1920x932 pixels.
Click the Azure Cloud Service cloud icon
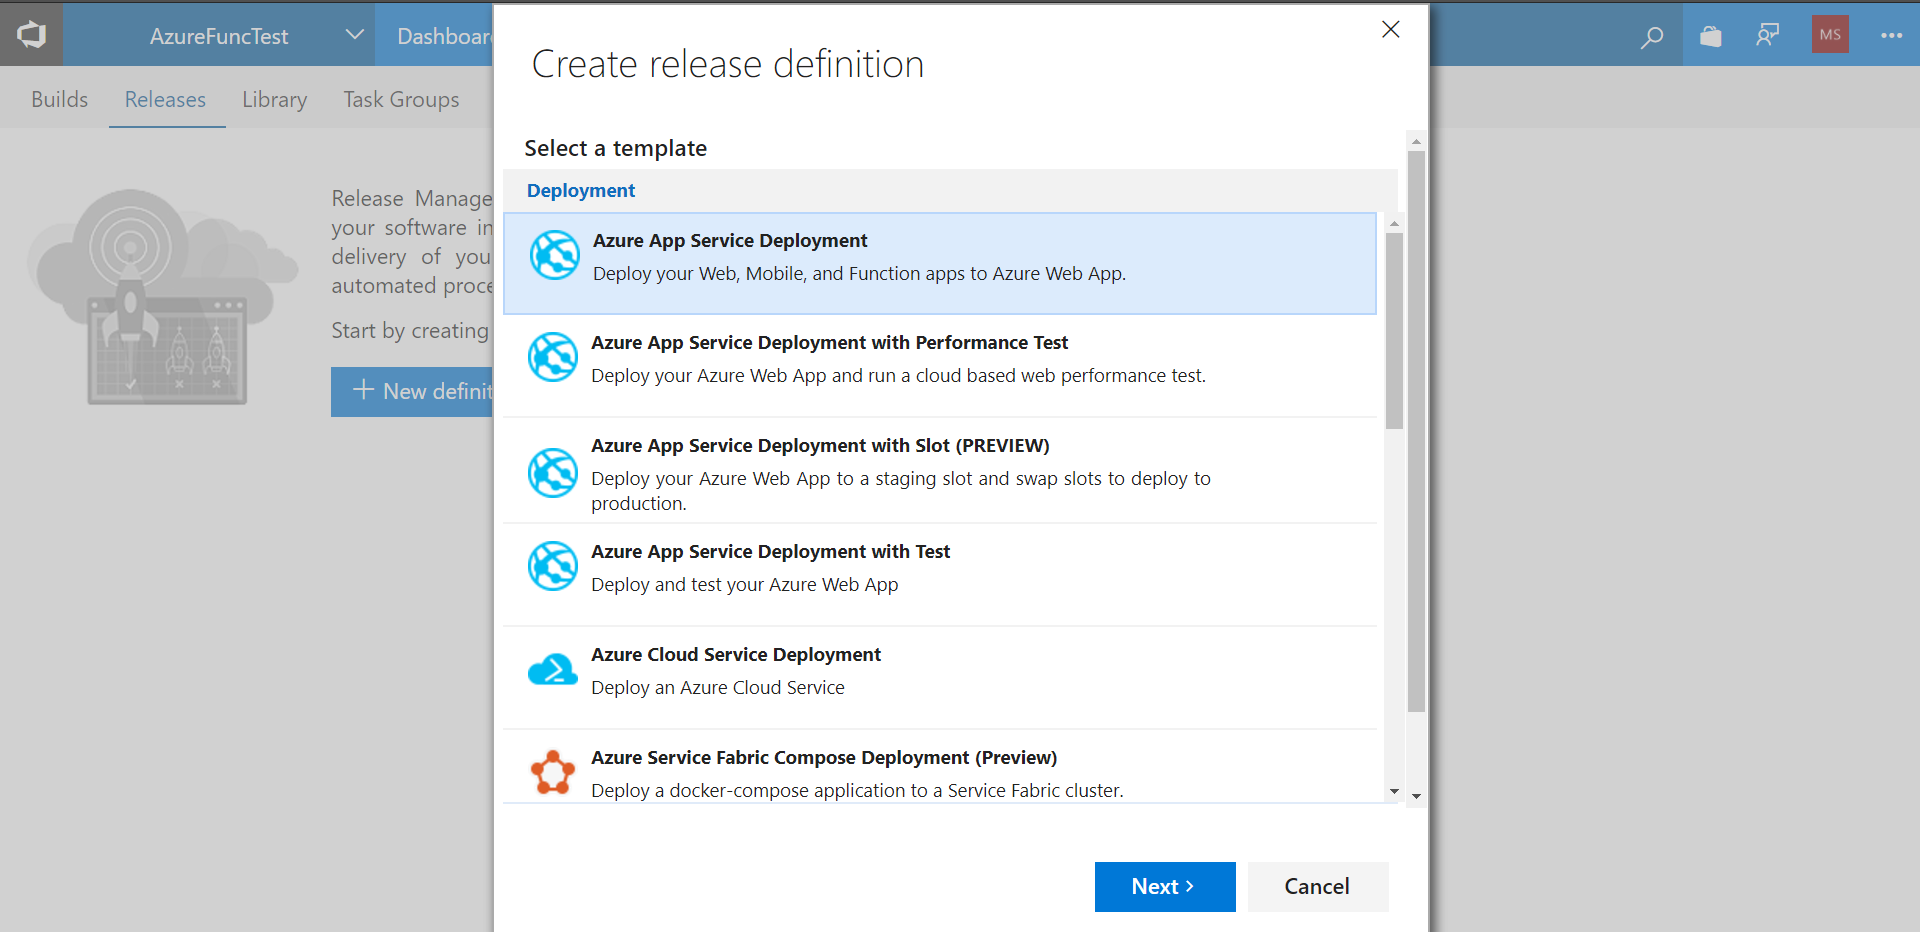553,669
